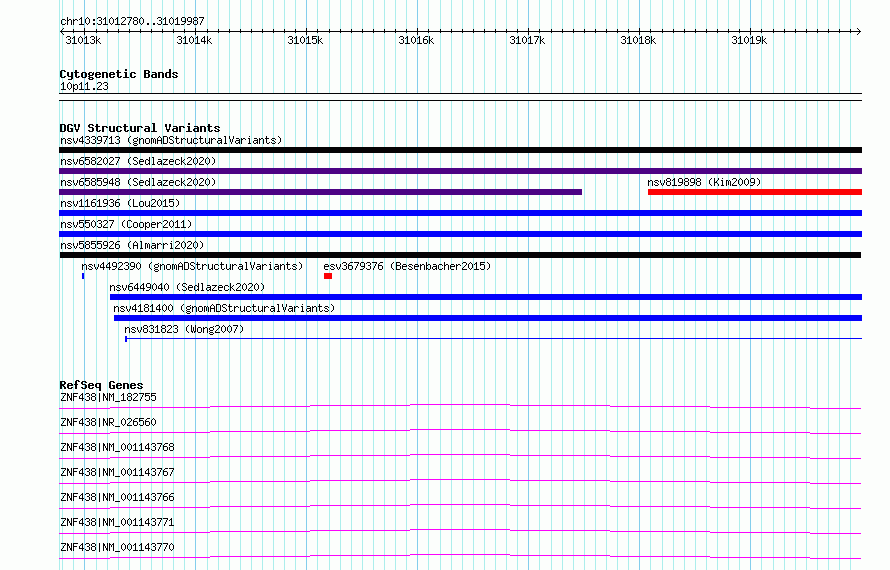Select the blue bar under nsv4181400

488,318
